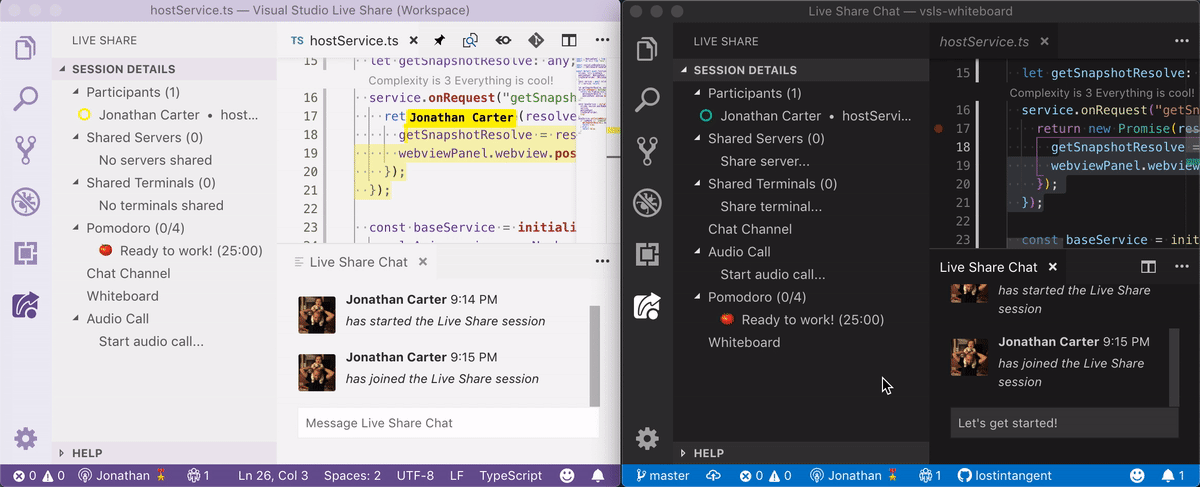This screenshot has width=1200, height=487.
Task: Collapse Shared Terminals (0) in light window
Action: pos(77,183)
